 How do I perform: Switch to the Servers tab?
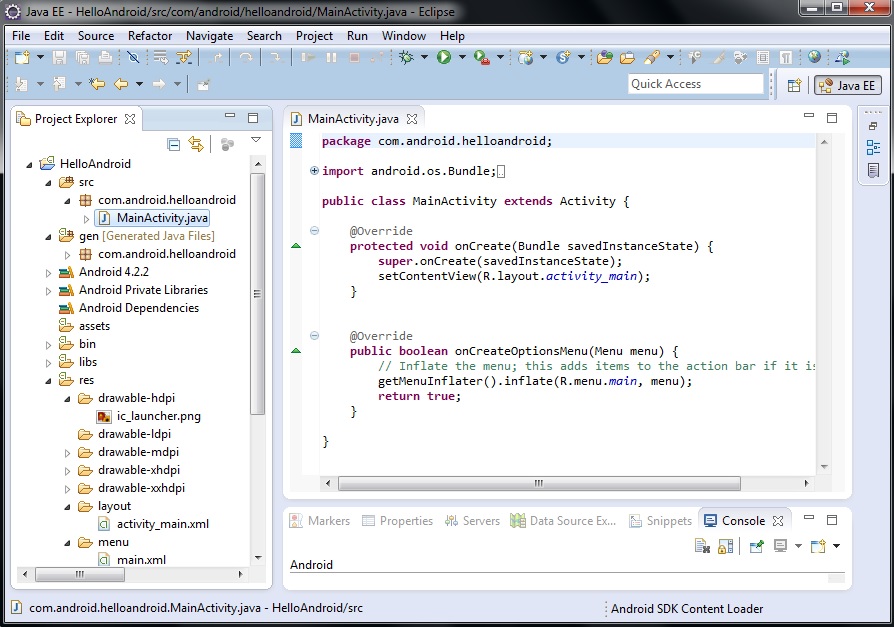click(473, 520)
